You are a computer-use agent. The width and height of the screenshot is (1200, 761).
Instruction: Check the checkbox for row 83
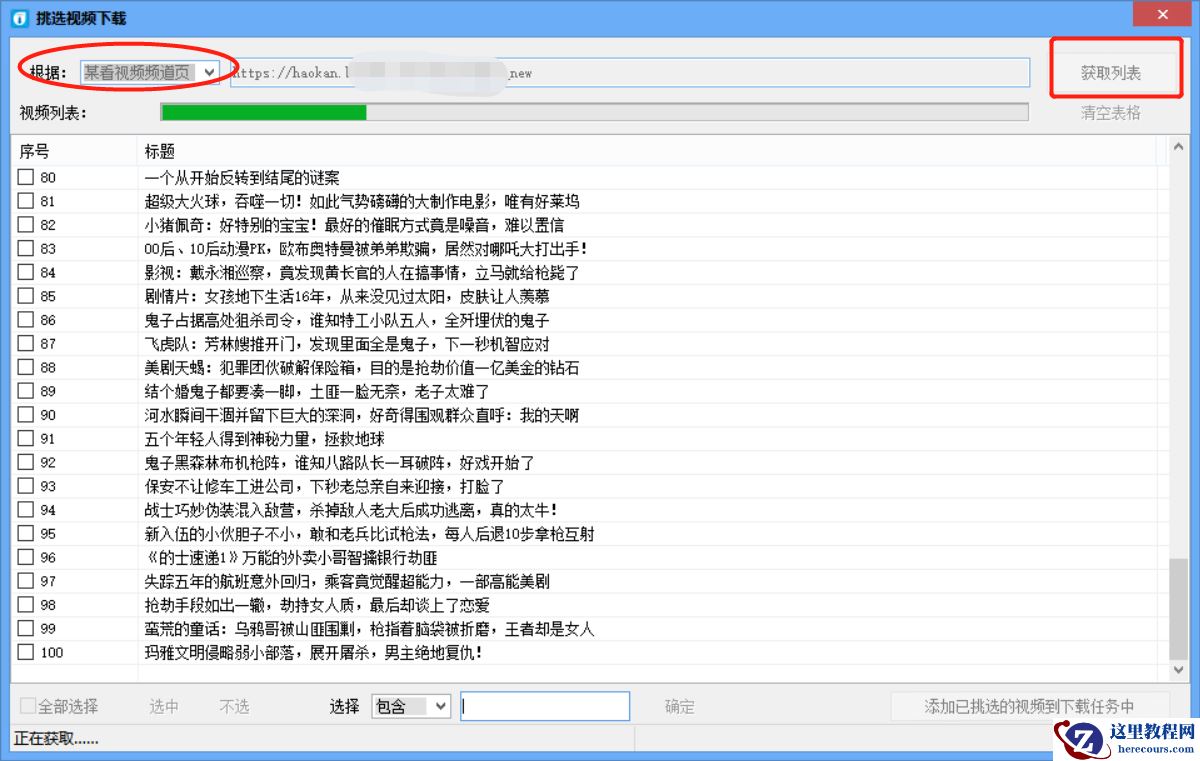(26, 248)
